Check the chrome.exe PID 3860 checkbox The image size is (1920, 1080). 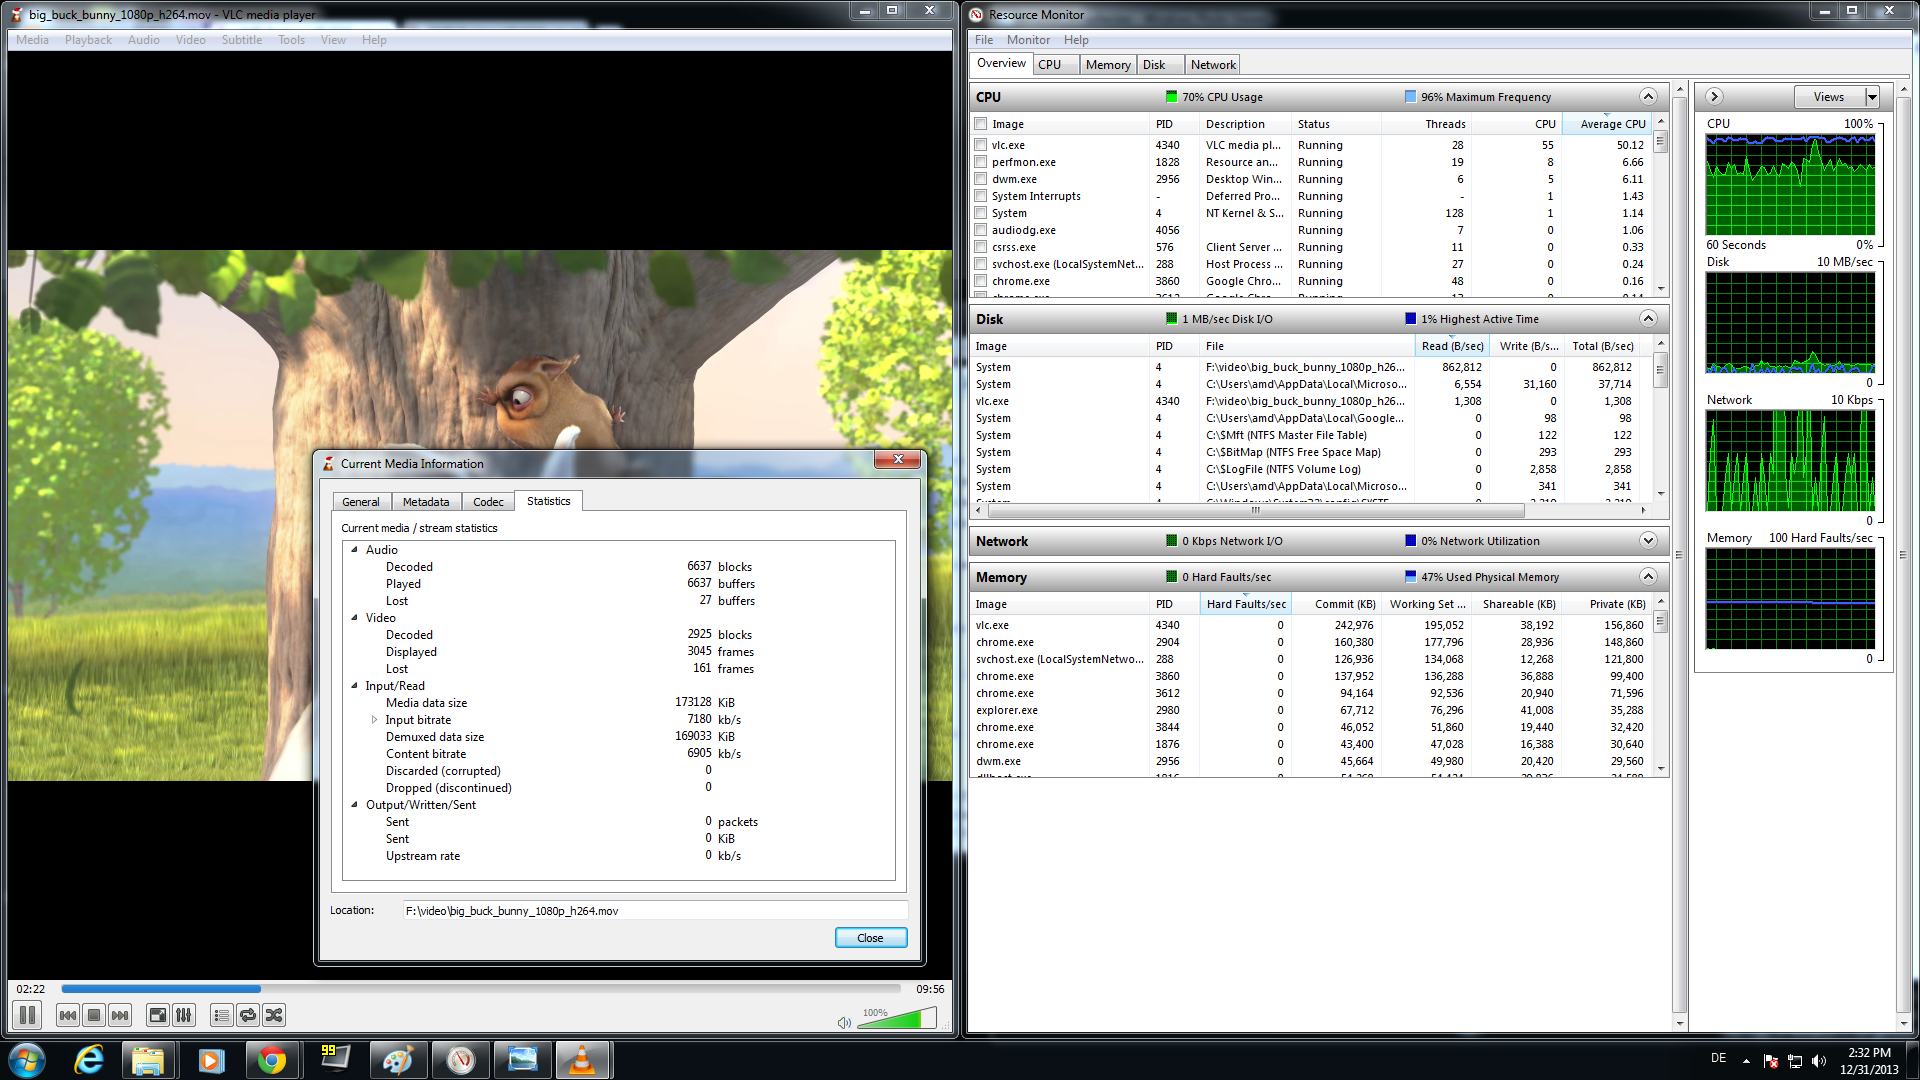point(981,281)
